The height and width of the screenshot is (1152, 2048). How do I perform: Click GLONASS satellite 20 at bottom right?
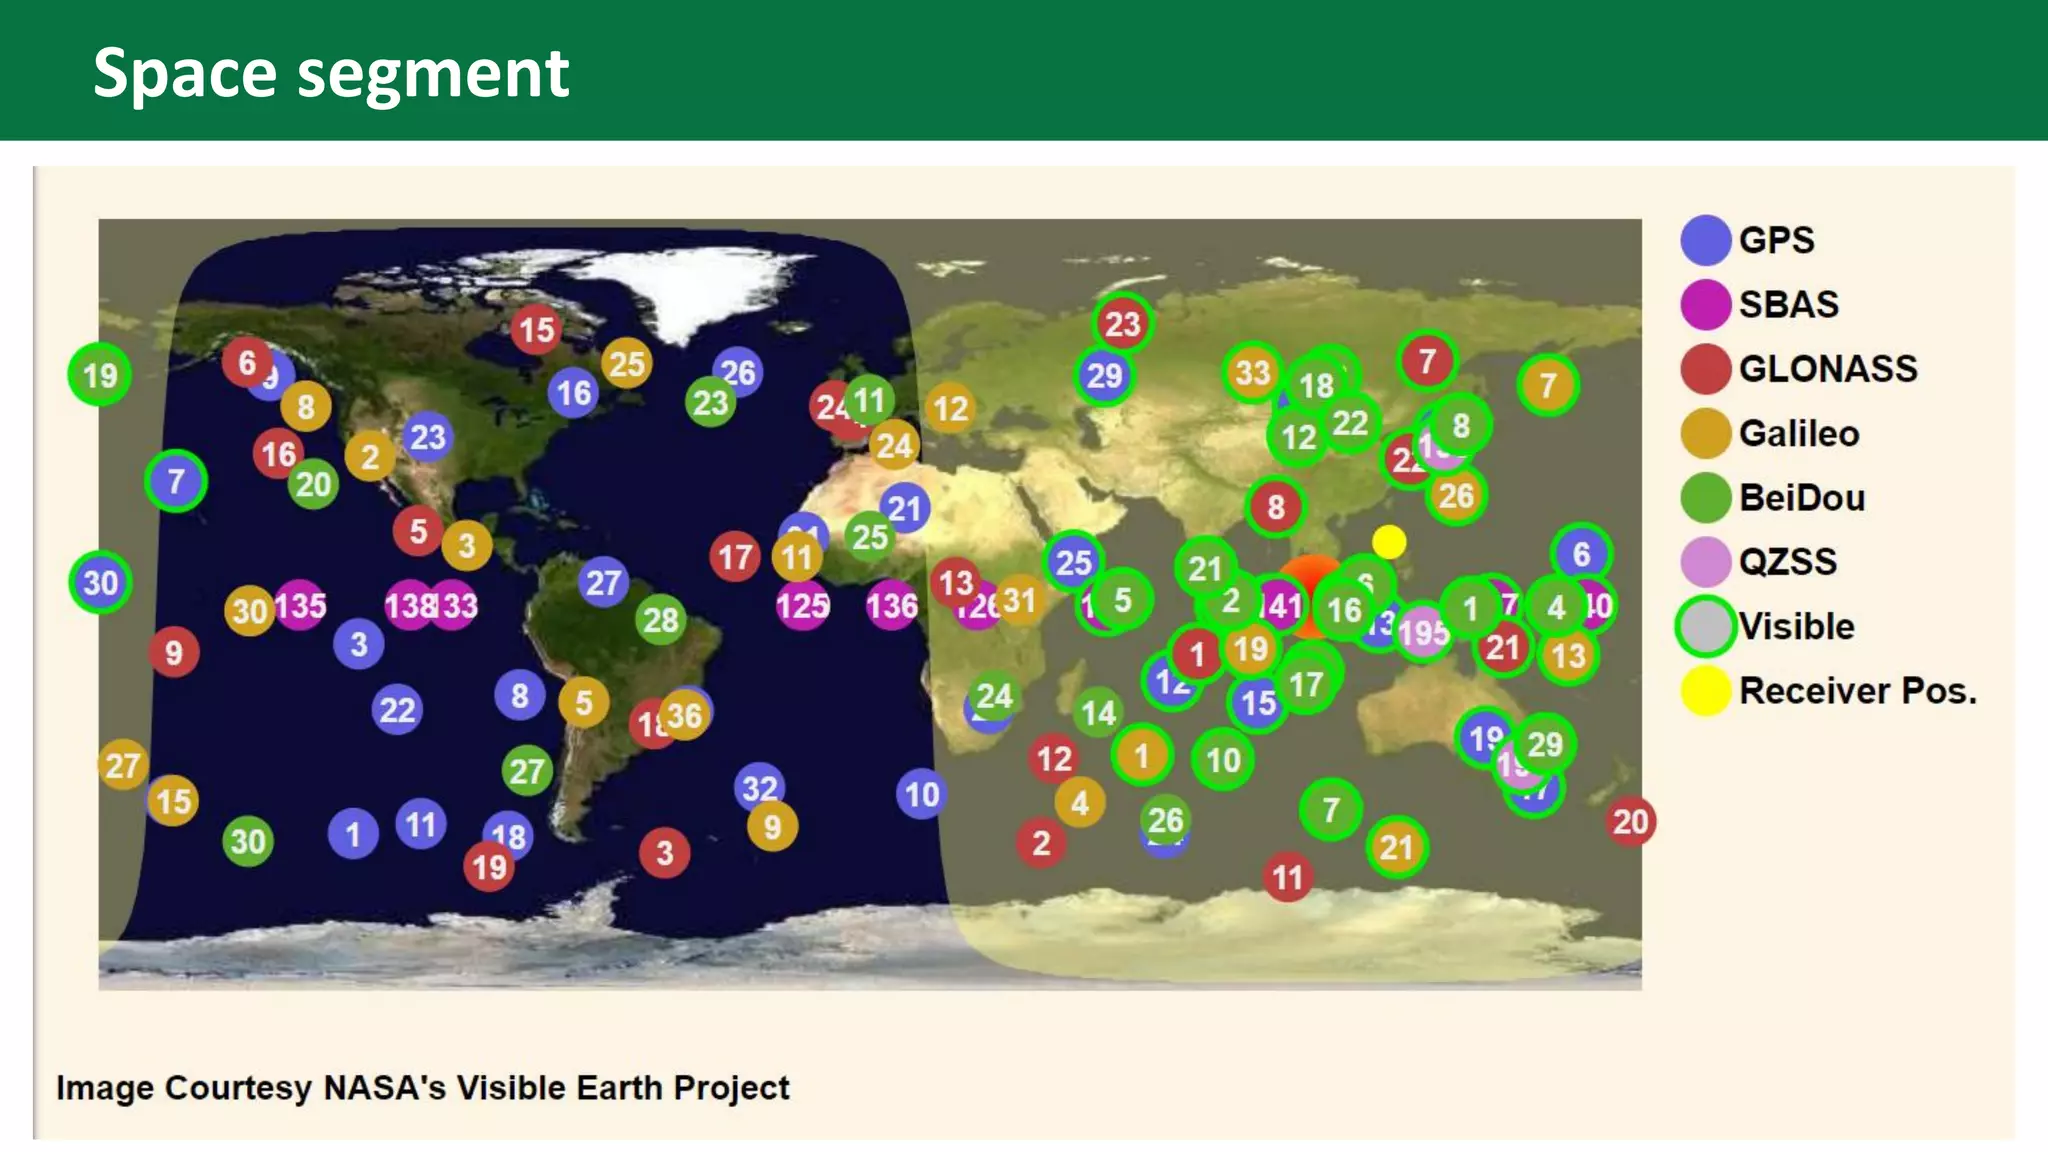click(1629, 821)
